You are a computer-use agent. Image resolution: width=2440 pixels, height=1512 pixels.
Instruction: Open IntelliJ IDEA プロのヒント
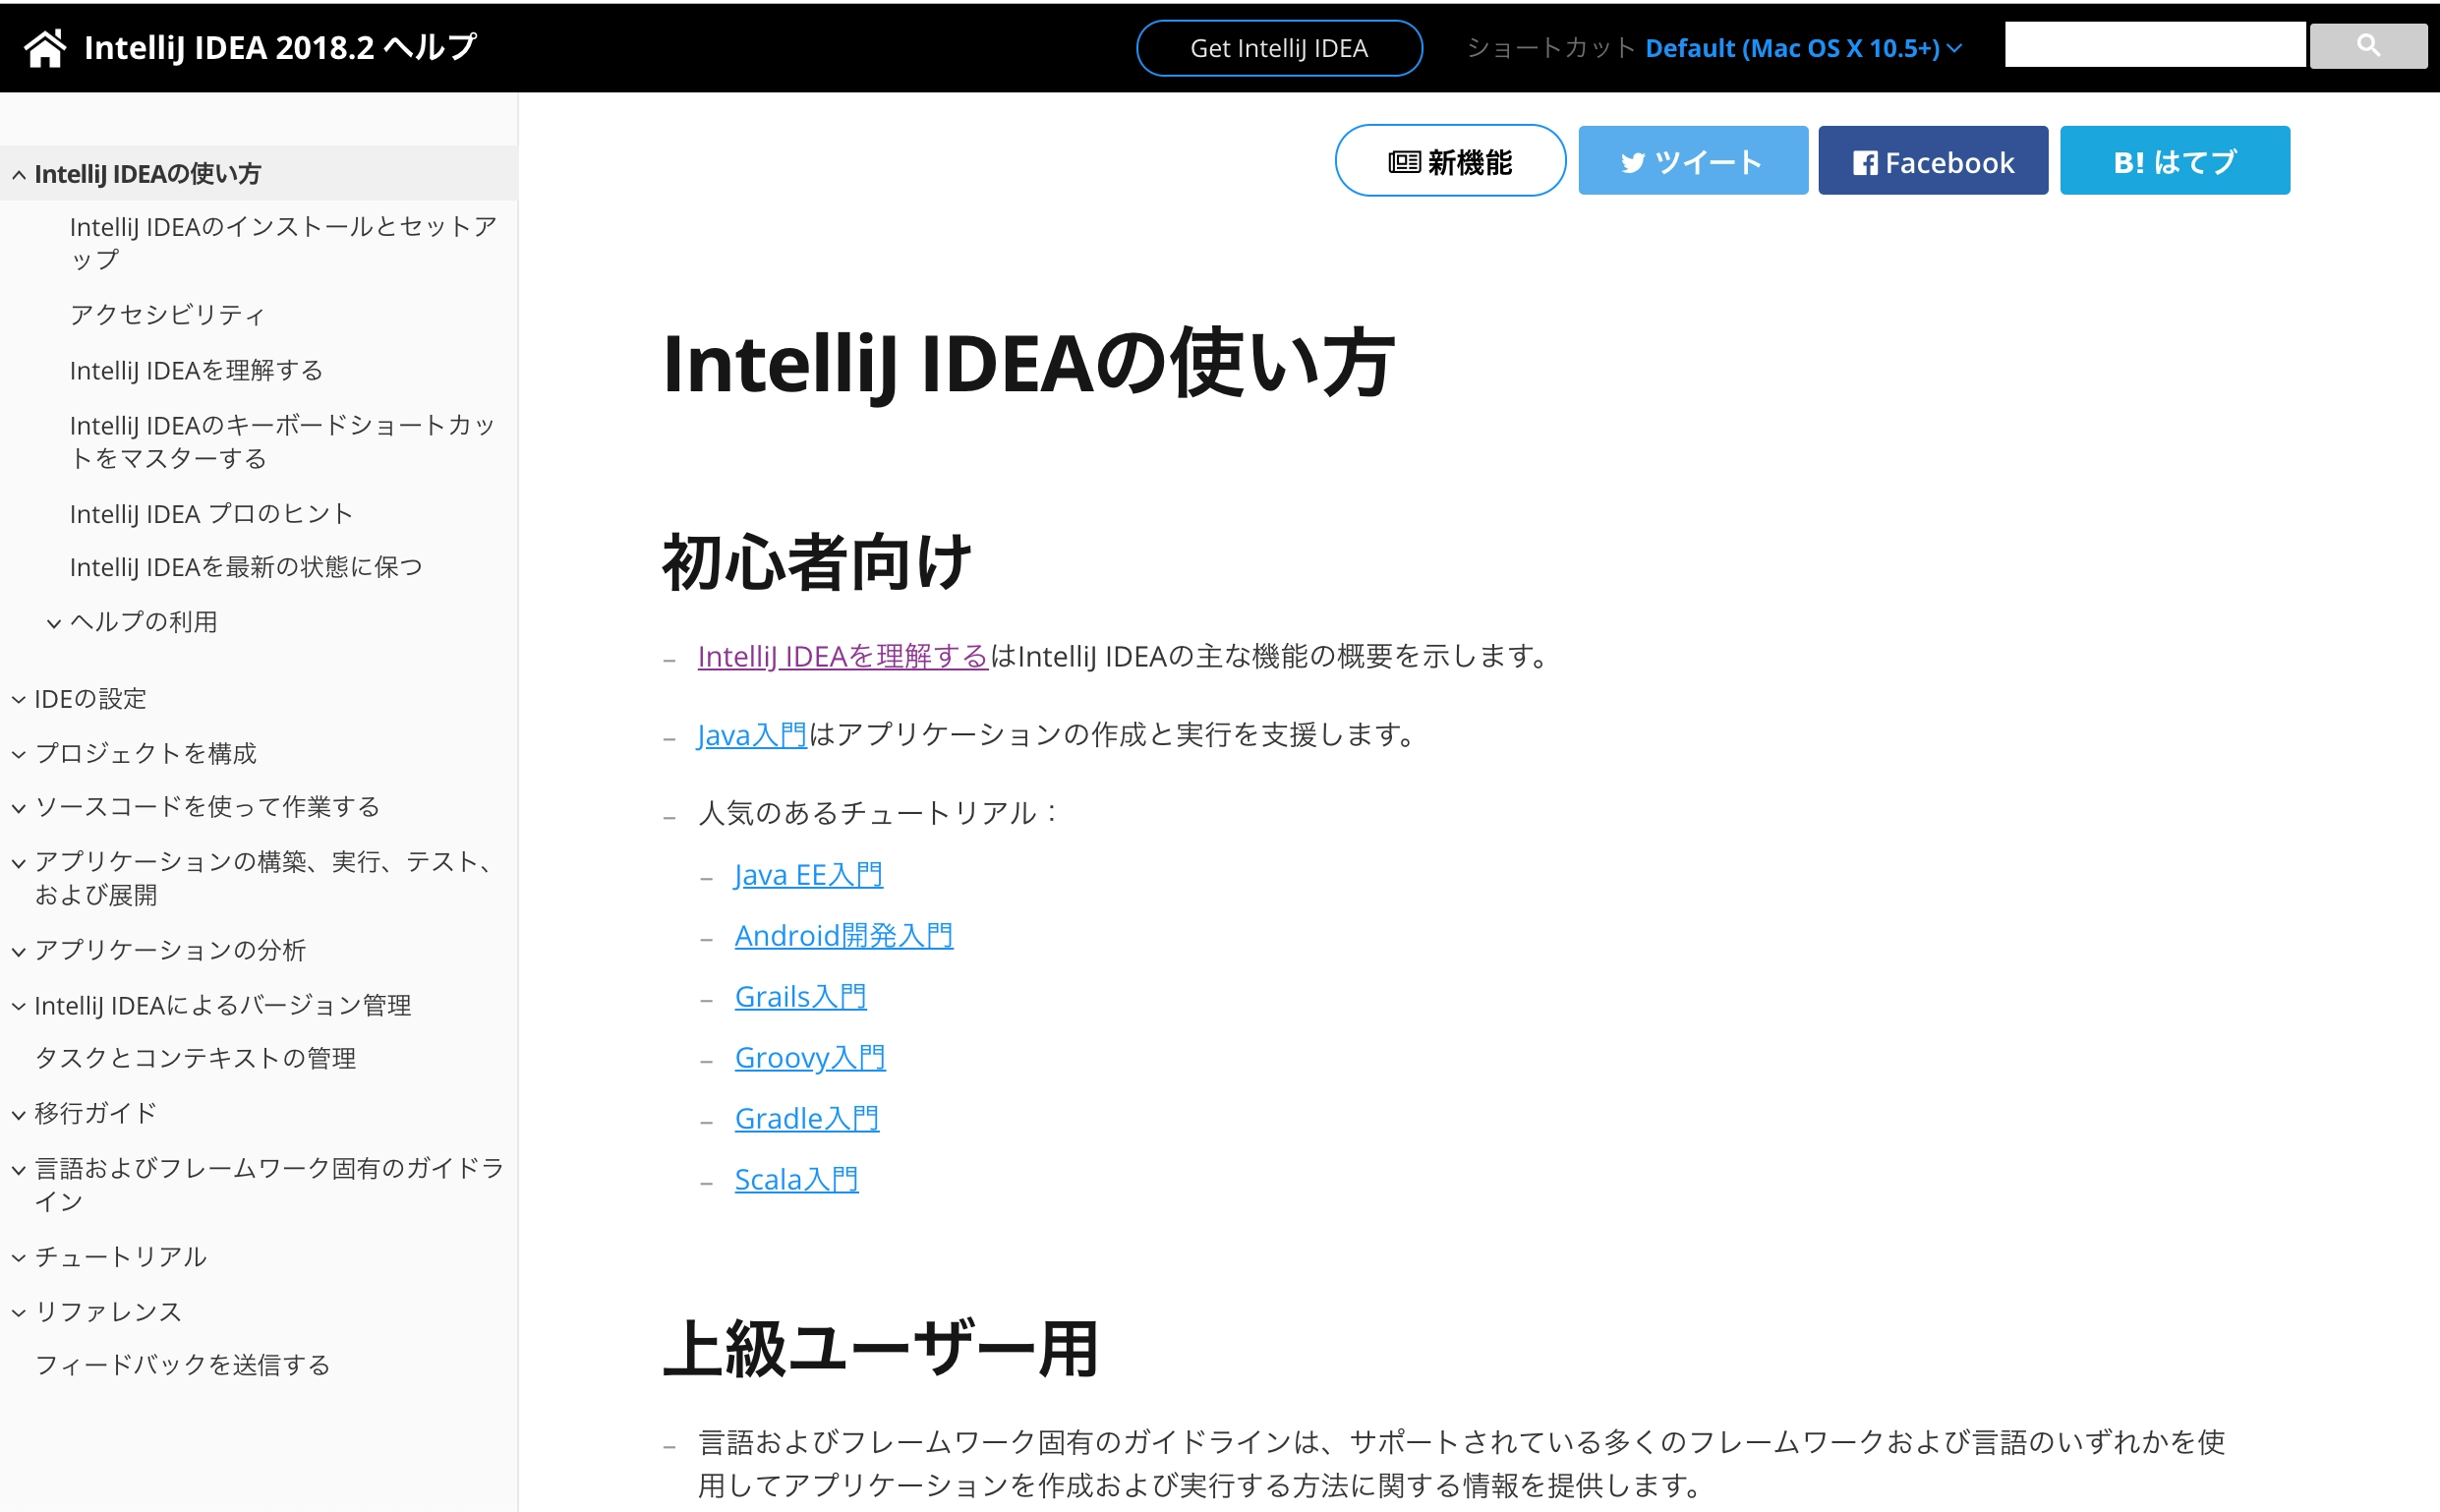pyautogui.click(x=211, y=514)
